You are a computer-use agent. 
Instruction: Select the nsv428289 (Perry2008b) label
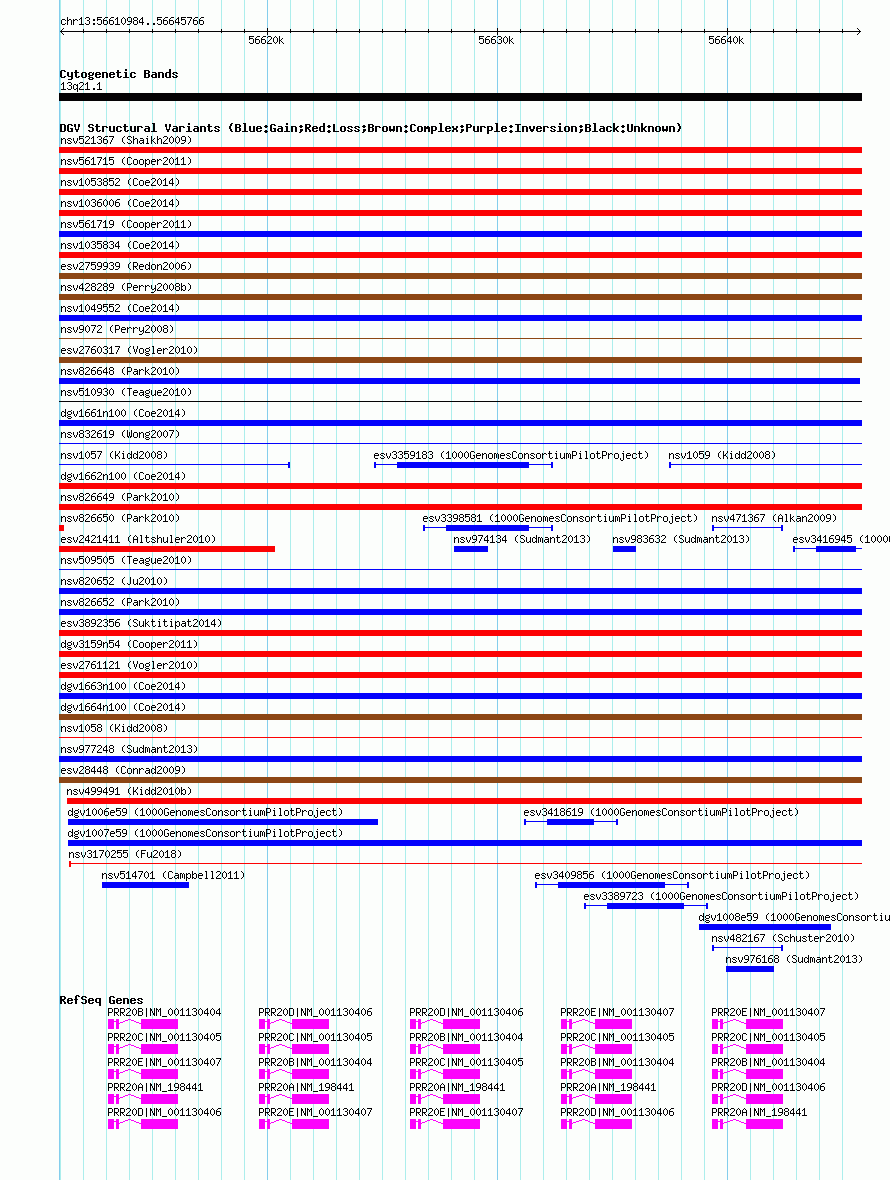pos(126,287)
